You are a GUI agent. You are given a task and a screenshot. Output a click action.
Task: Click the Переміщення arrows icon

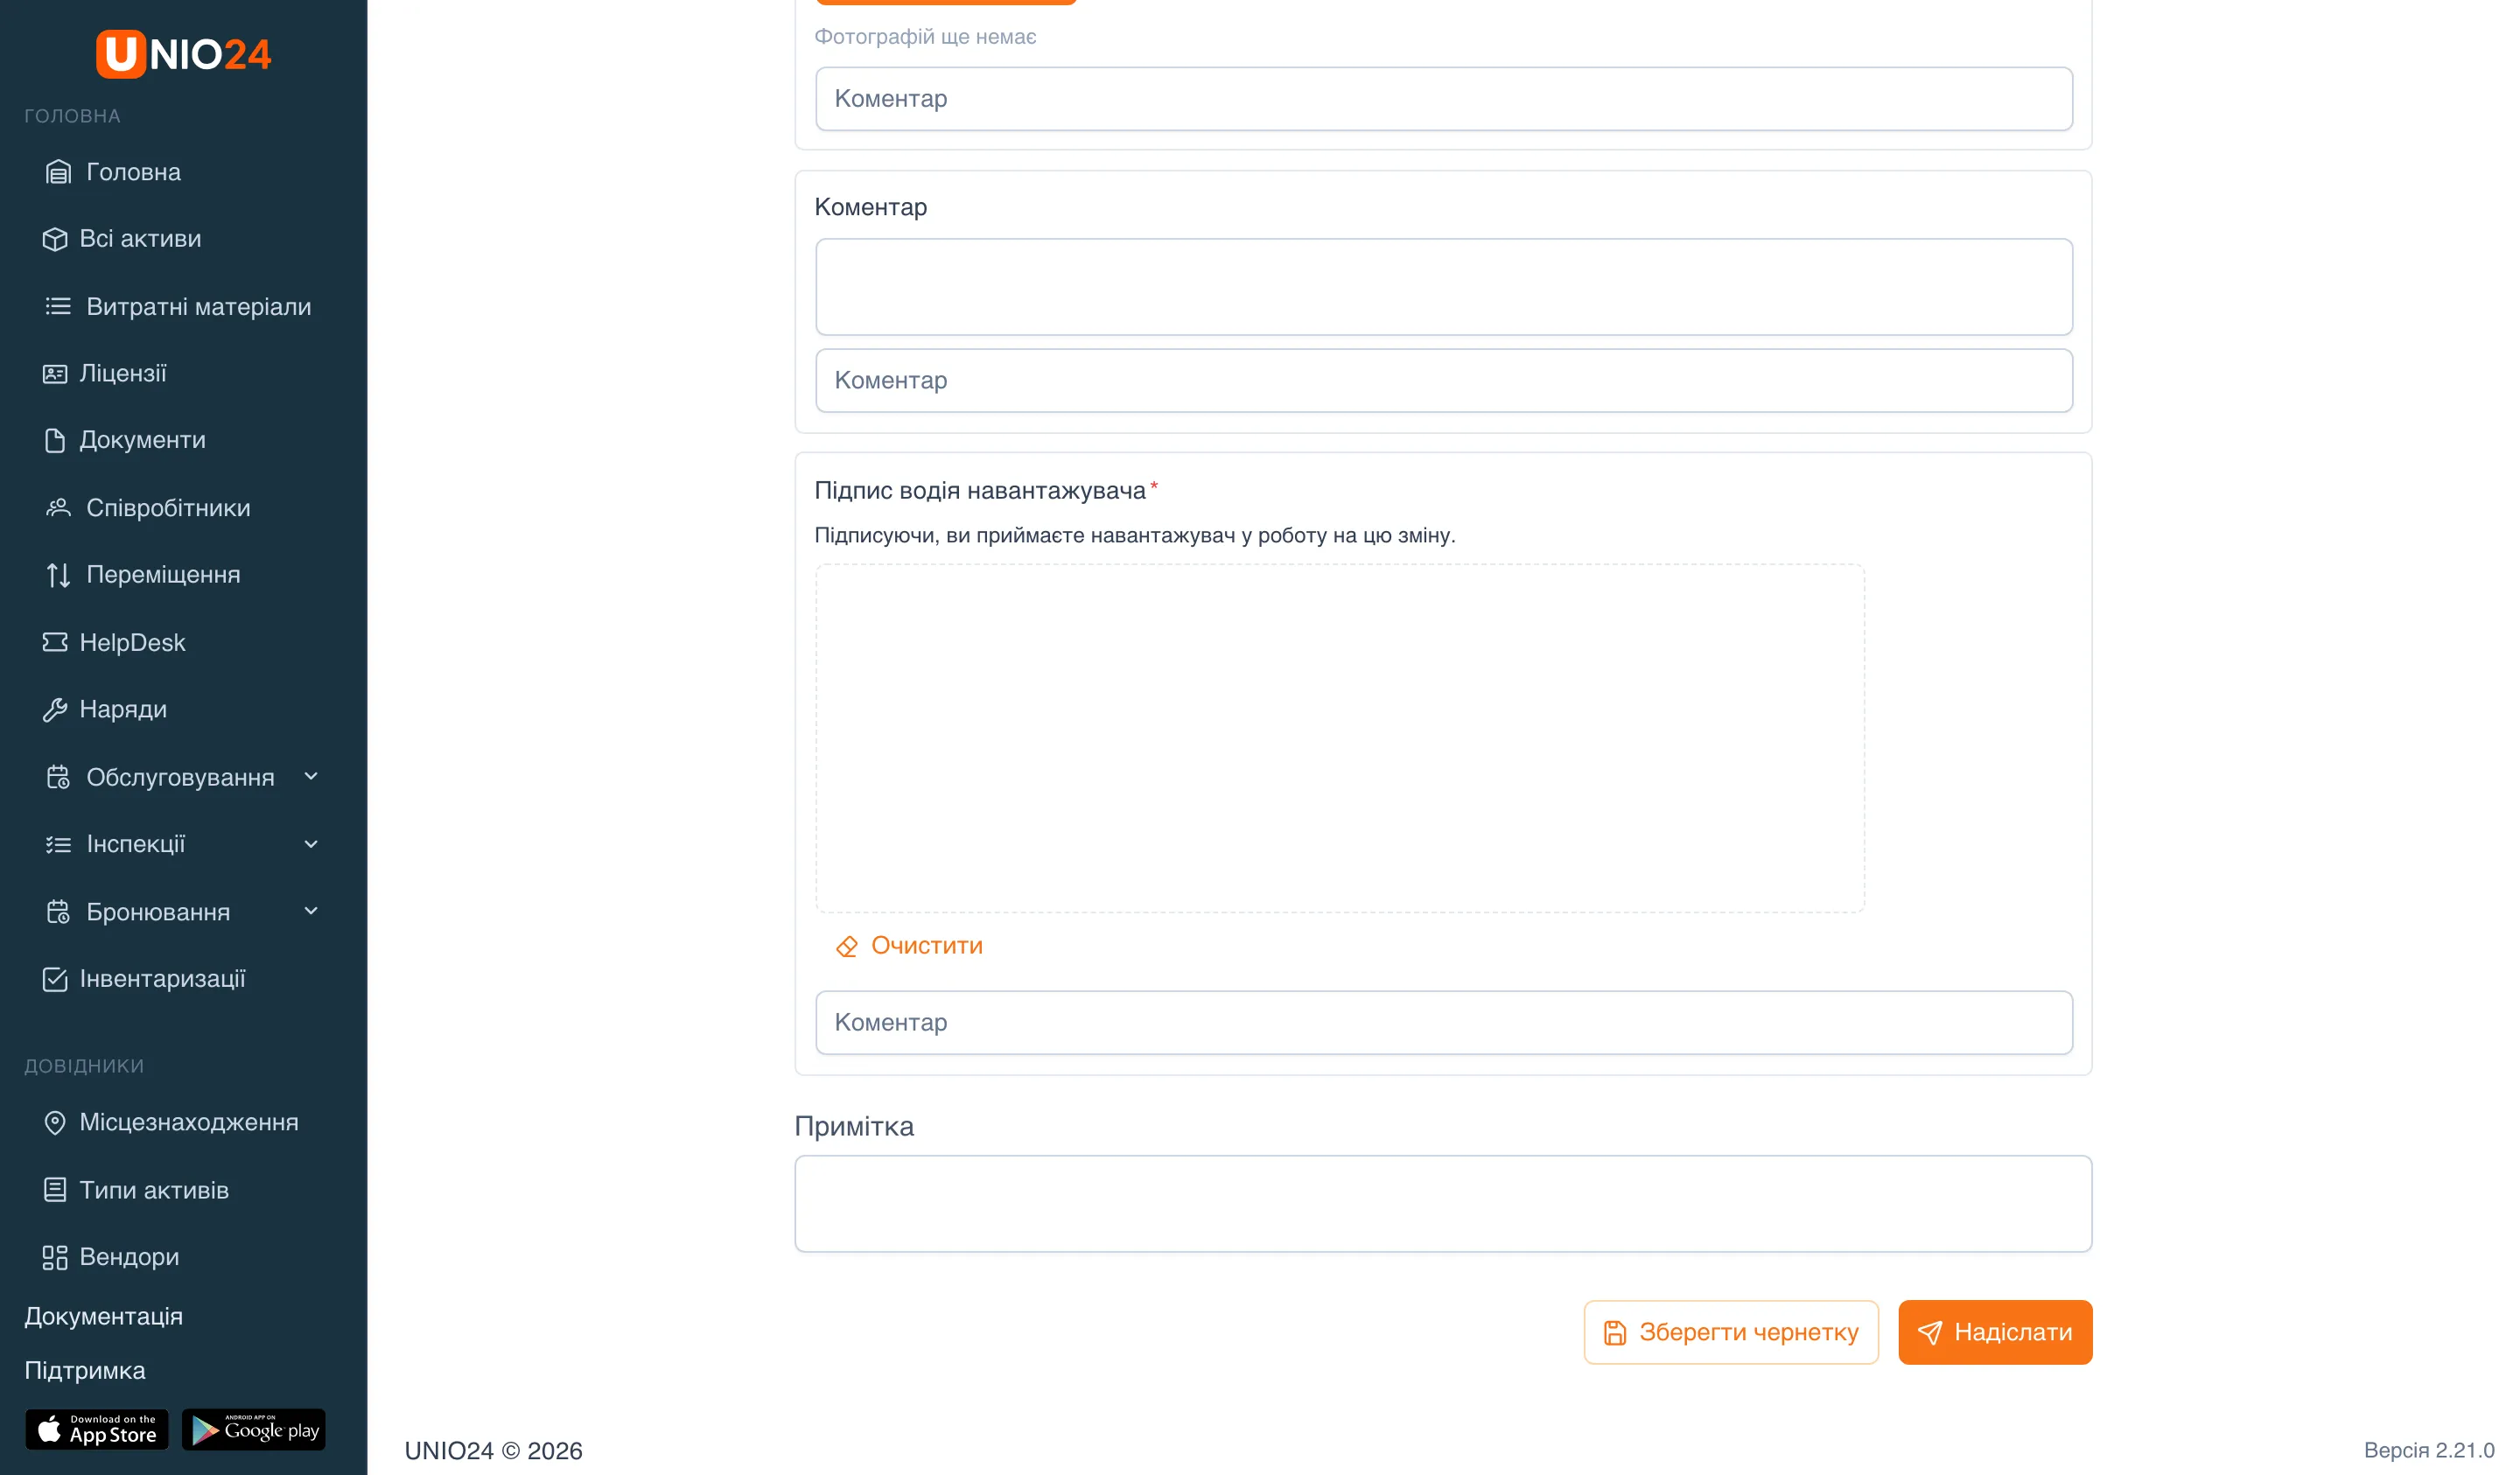pyautogui.click(x=58, y=575)
